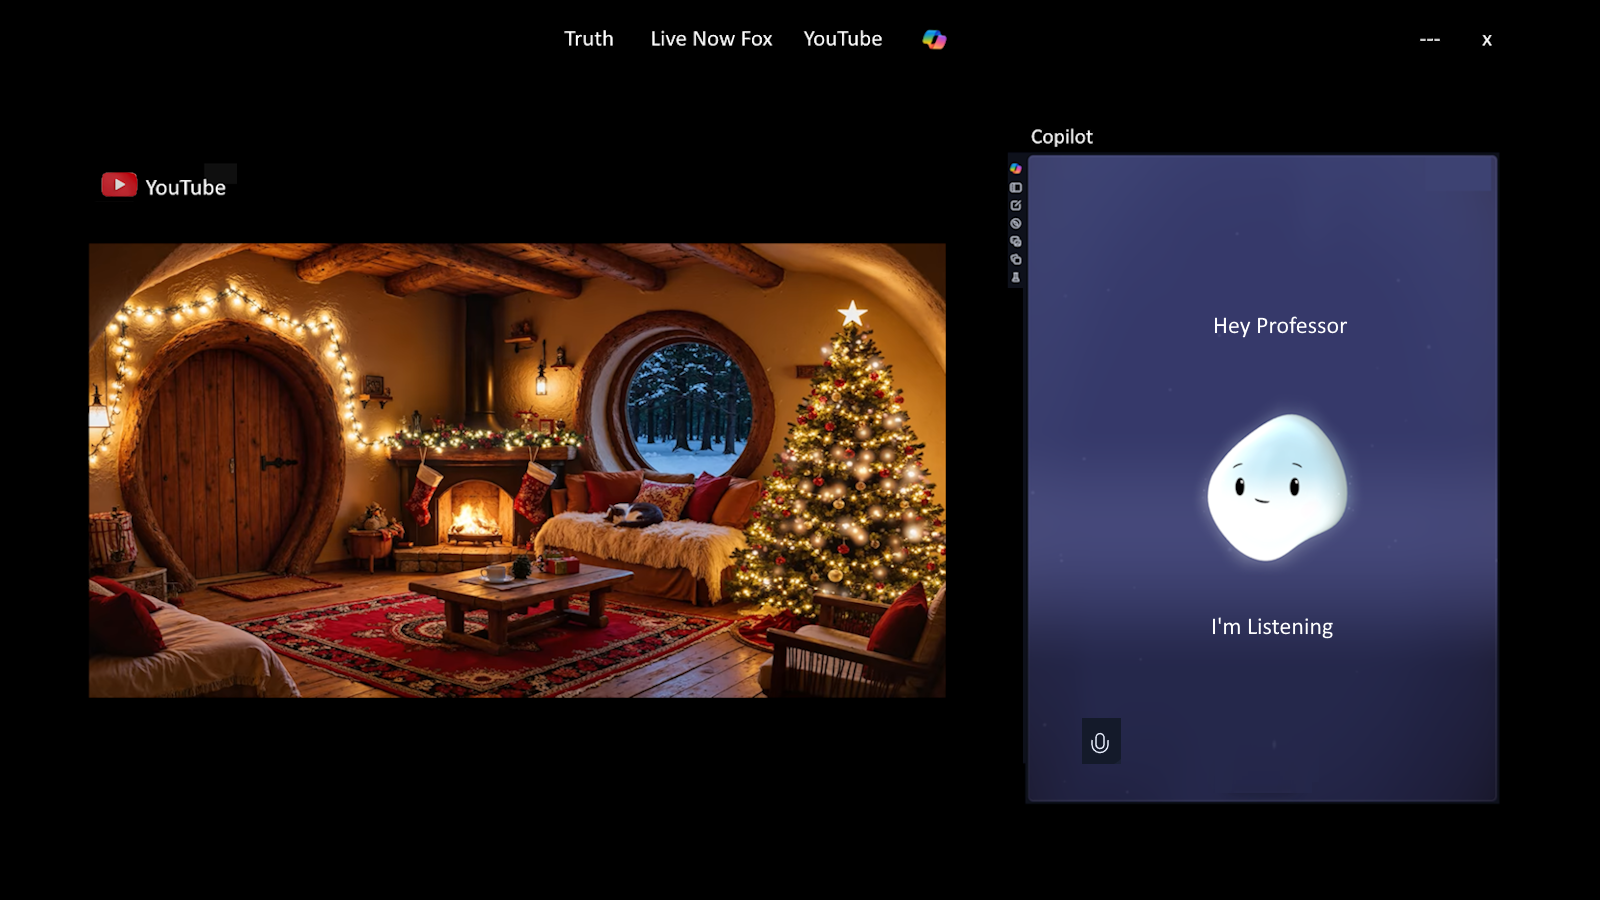Screen dimensions: 1600x900
Task: Open the YouTube link in the top menu
Action: 843,39
